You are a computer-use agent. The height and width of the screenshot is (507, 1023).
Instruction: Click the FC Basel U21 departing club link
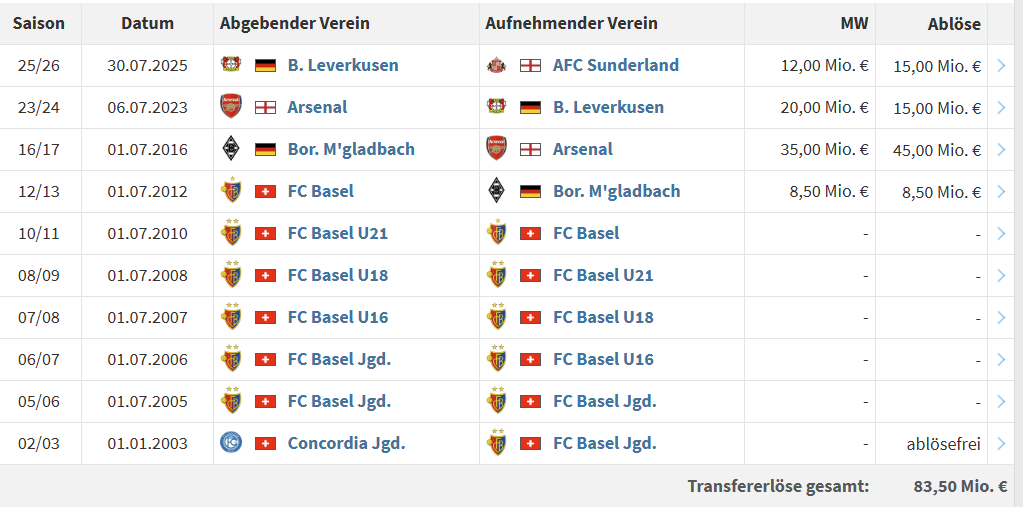pos(337,233)
